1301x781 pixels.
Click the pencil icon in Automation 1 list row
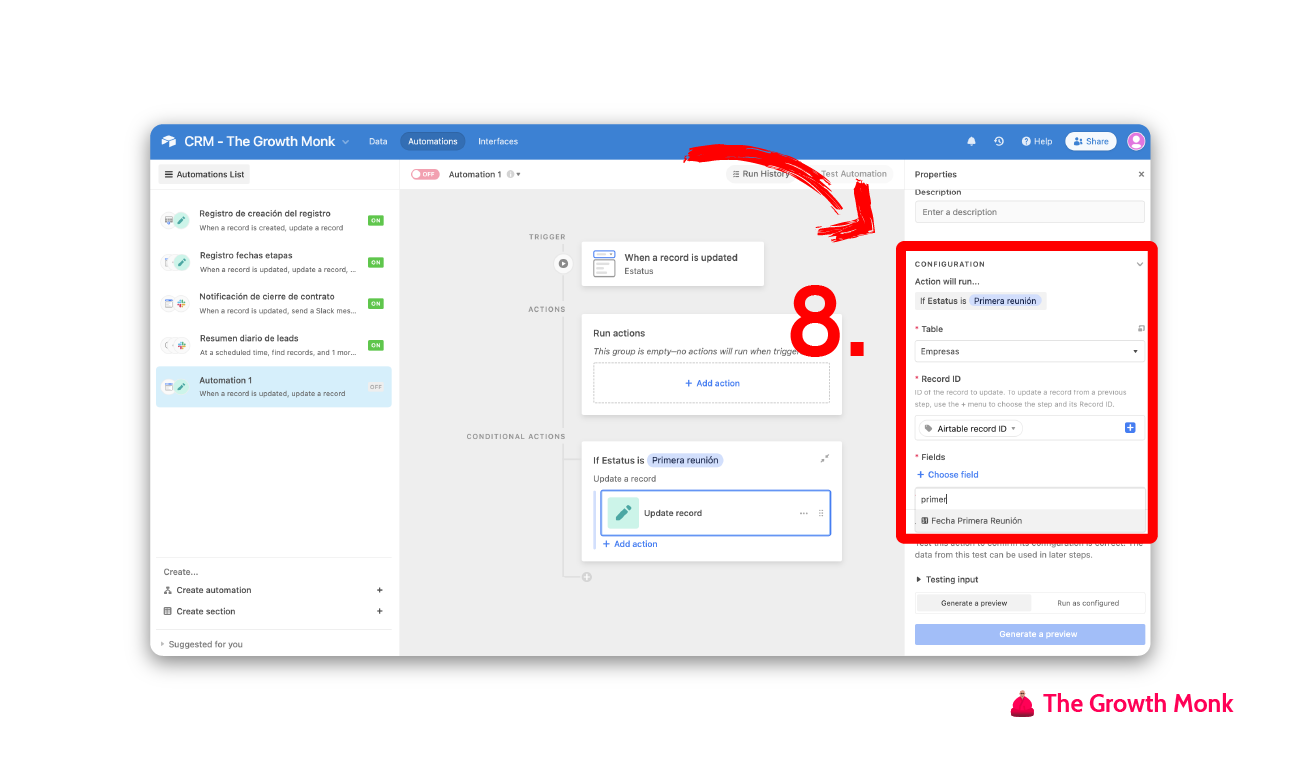tap(182, 387)
